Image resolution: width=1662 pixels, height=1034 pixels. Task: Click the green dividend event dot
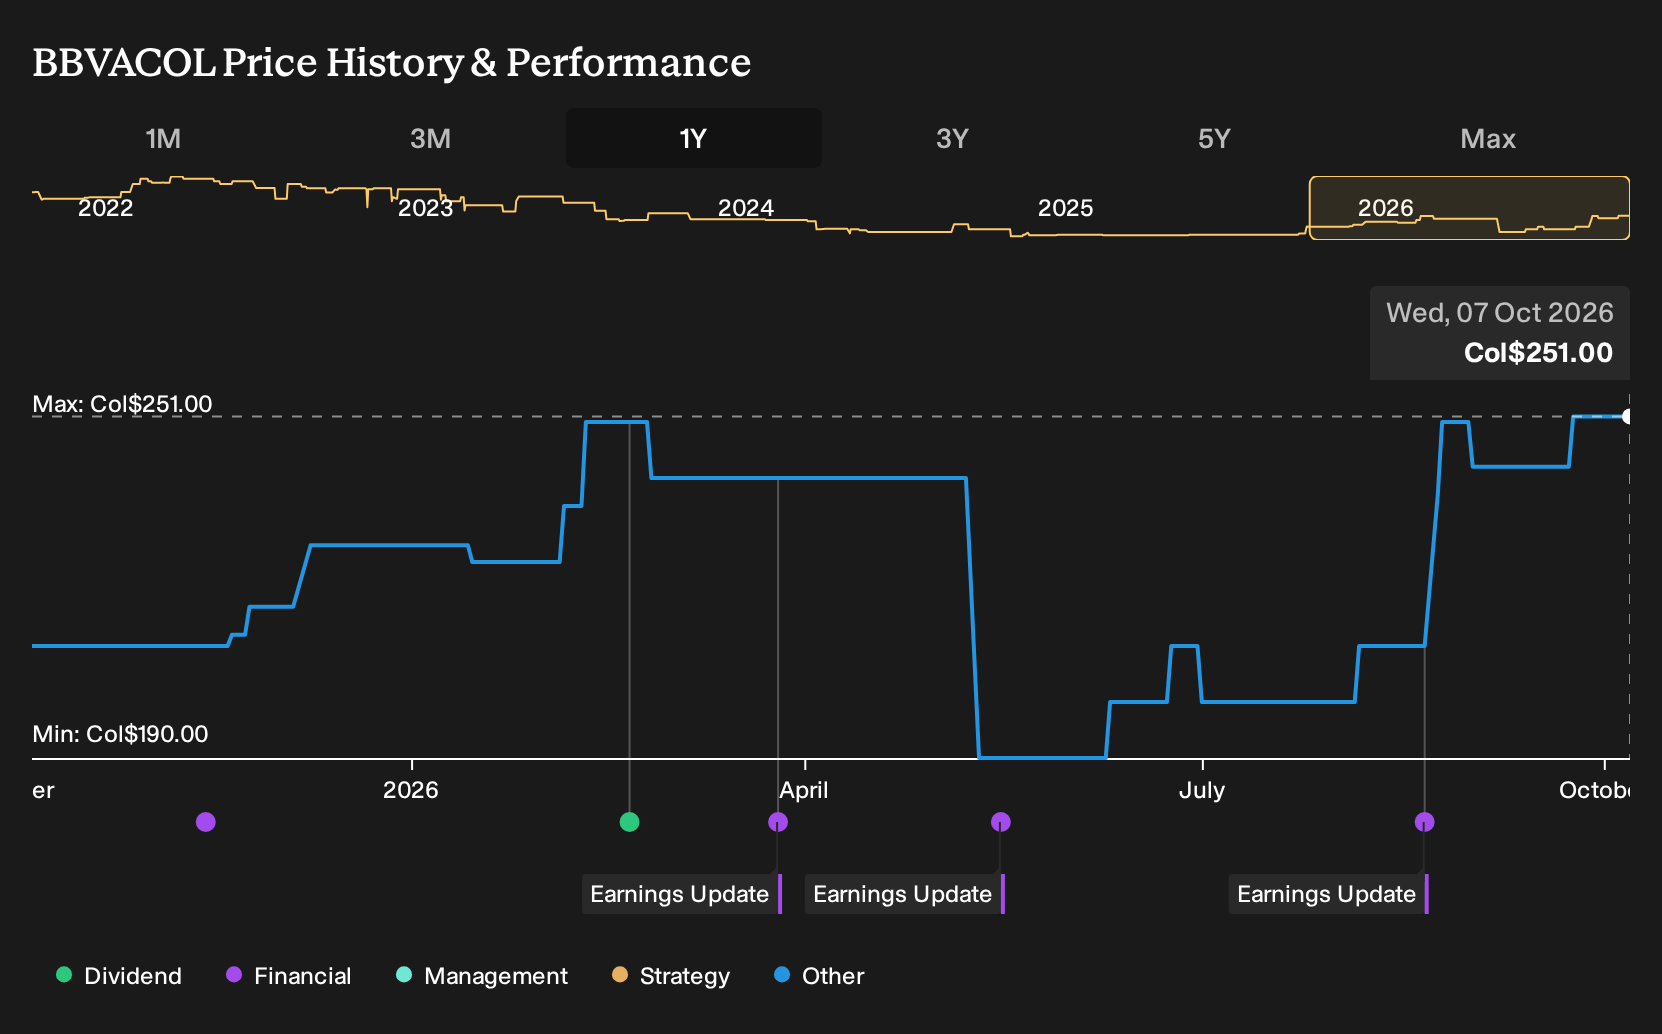click(629, 822)
